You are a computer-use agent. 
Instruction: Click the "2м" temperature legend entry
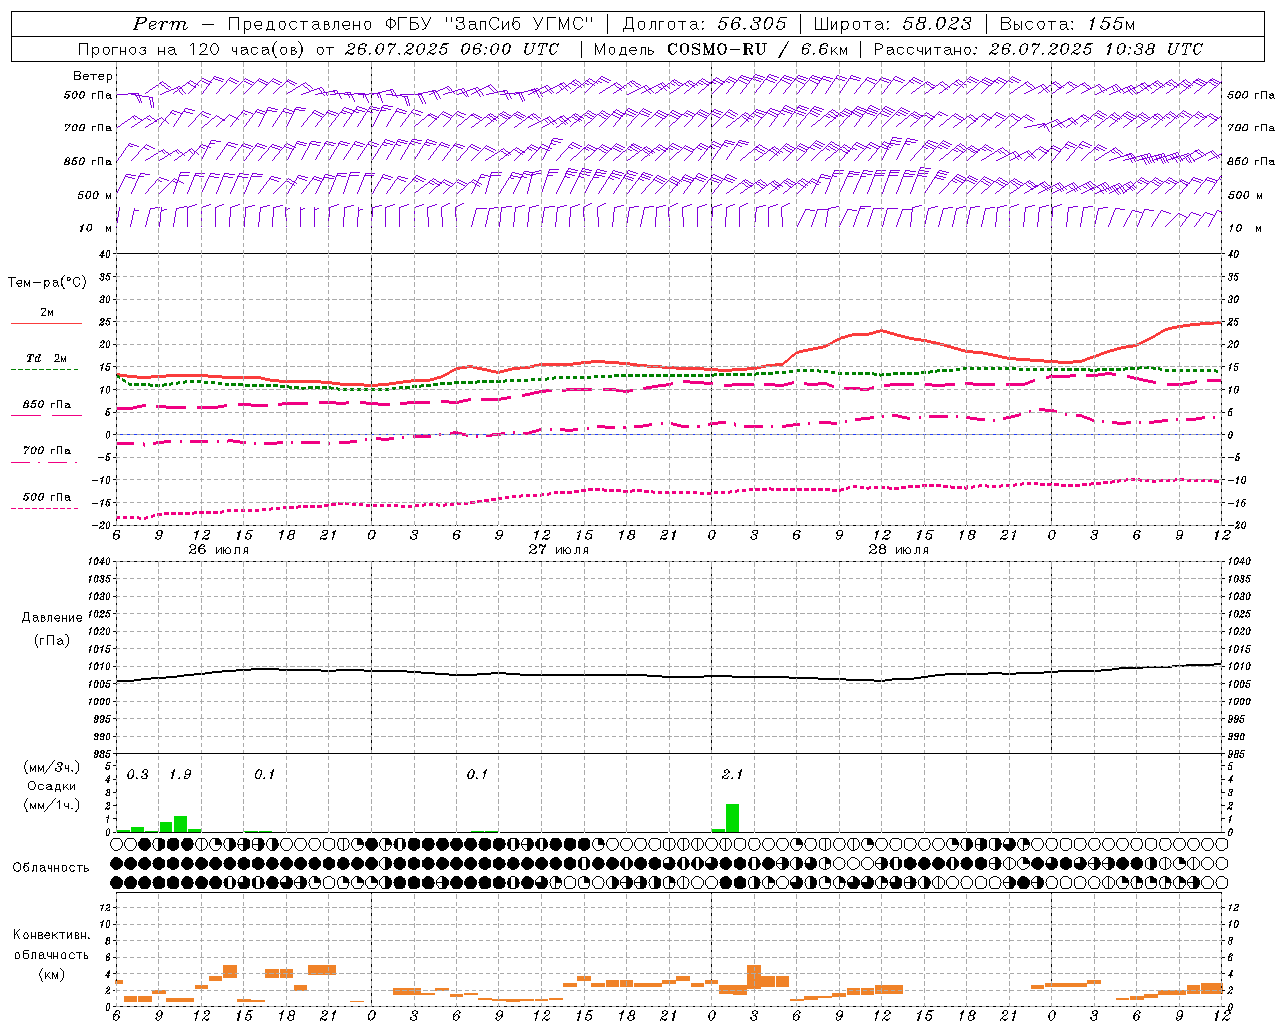[x=47, y=312]
